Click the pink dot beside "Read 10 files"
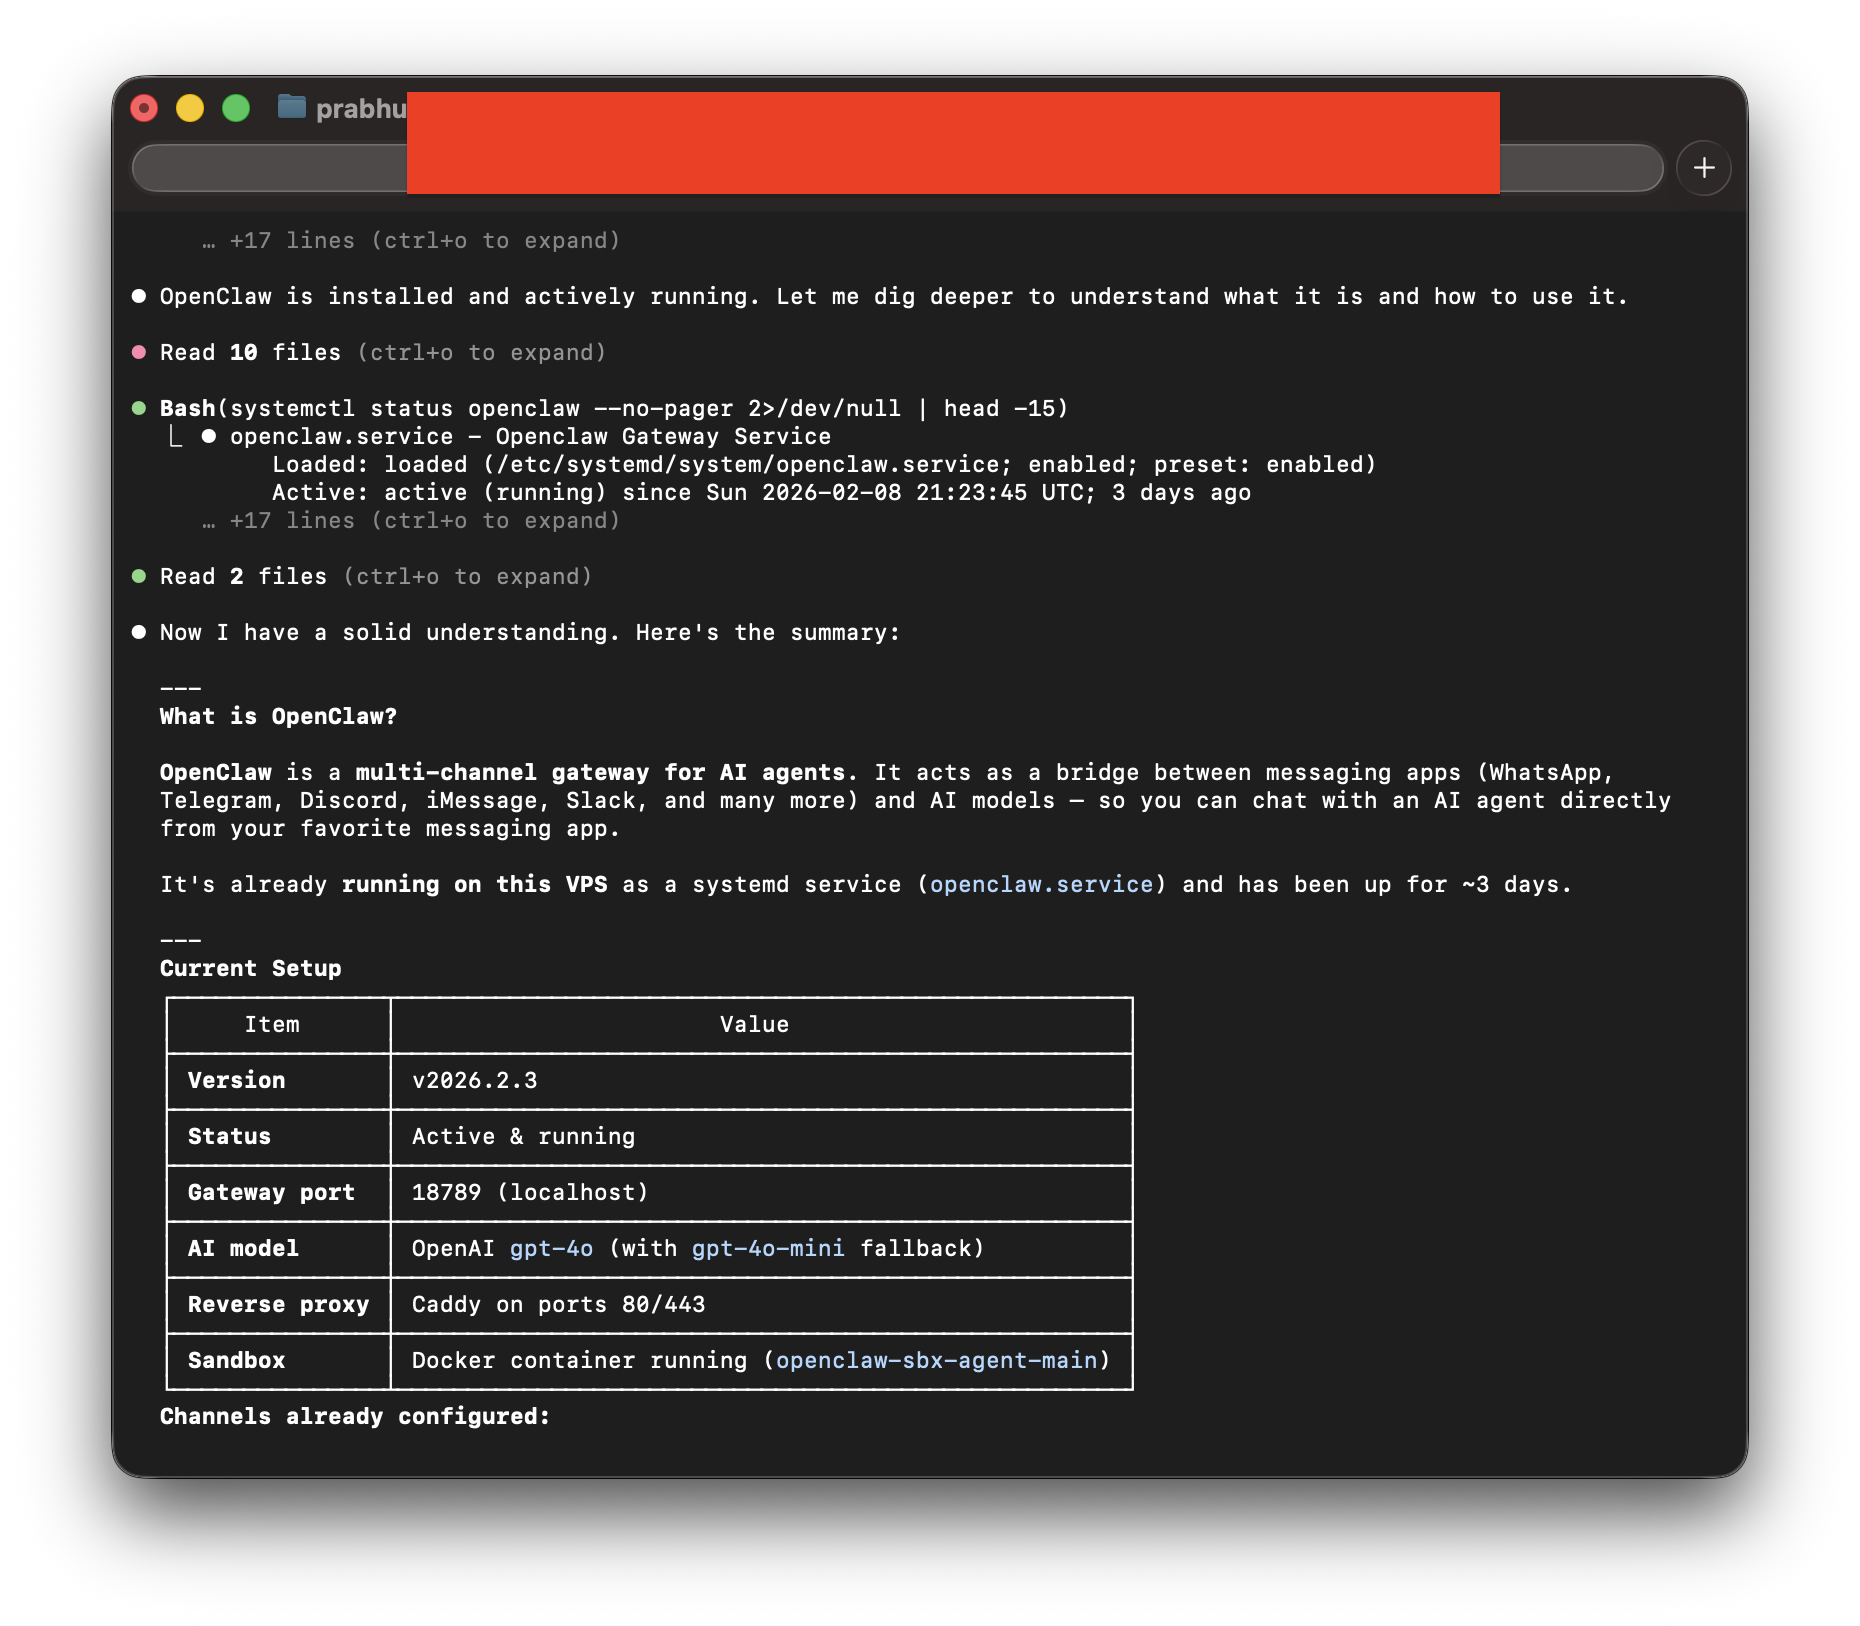The image size is (1860, 1626). point(139,351)
